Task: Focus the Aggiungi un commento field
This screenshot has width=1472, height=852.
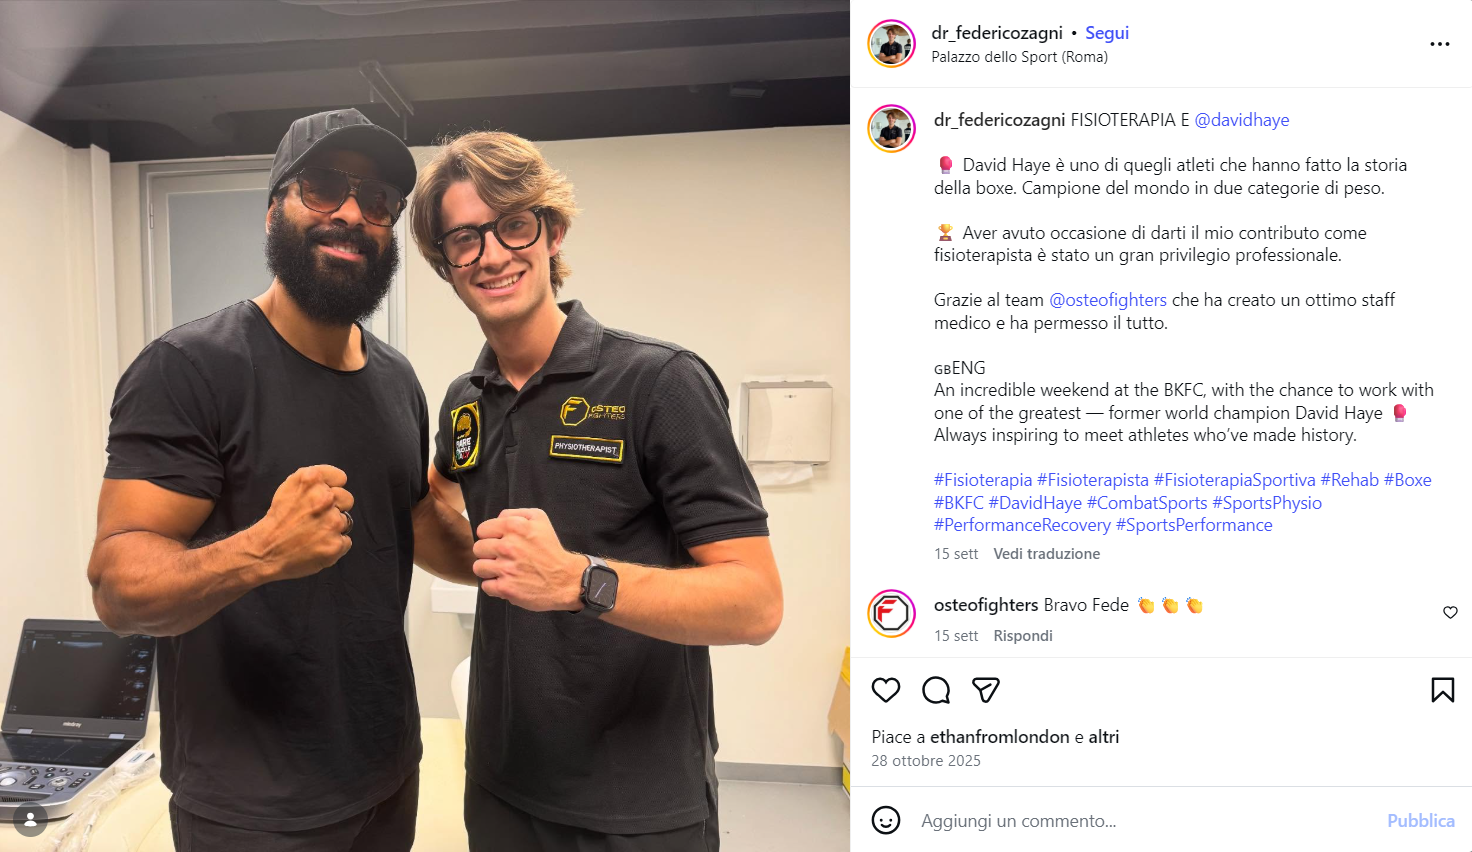Action: [1140, 821]
